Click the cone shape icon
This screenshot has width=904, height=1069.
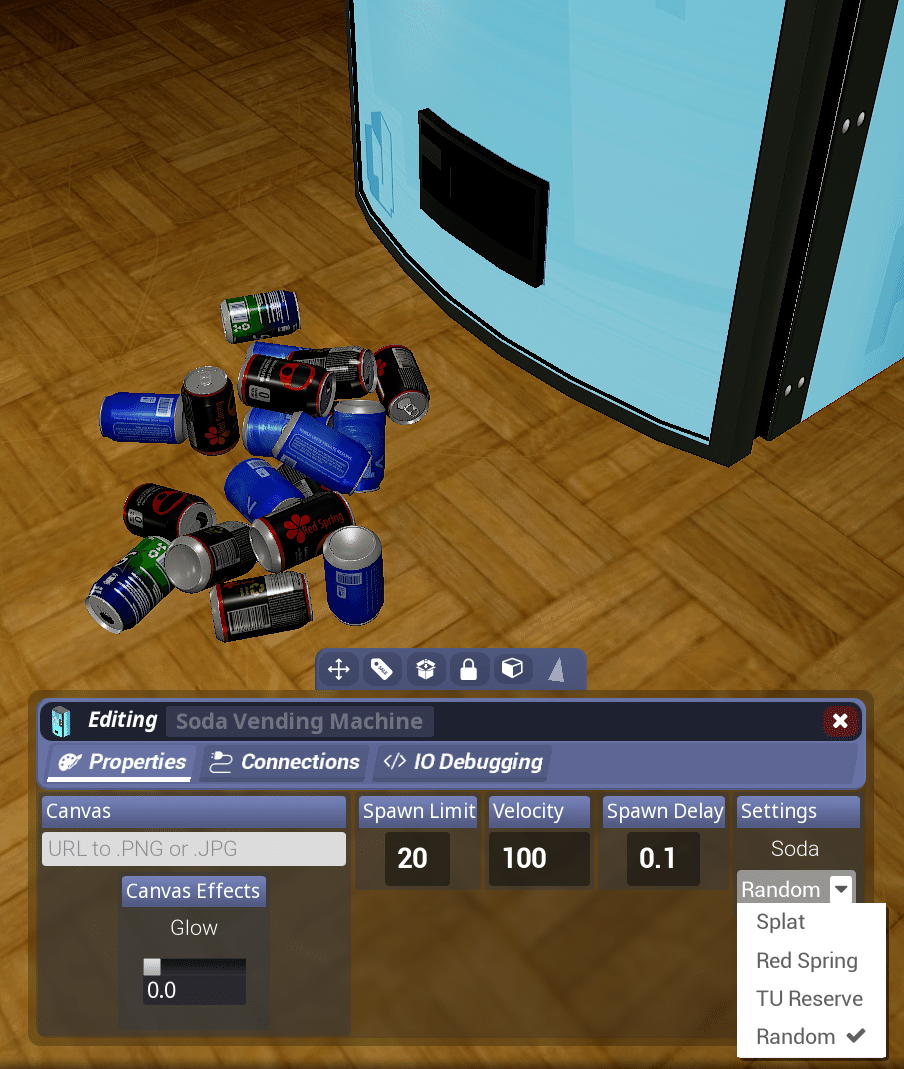coord(556,669)
